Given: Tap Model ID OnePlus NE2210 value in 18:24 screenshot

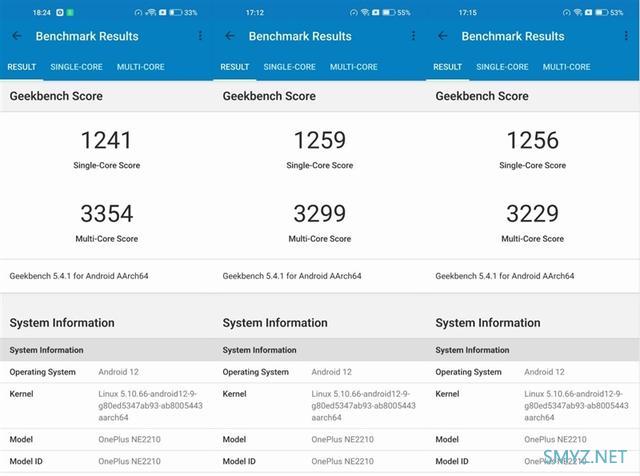Looking at the screenshot, I should 129,461.
